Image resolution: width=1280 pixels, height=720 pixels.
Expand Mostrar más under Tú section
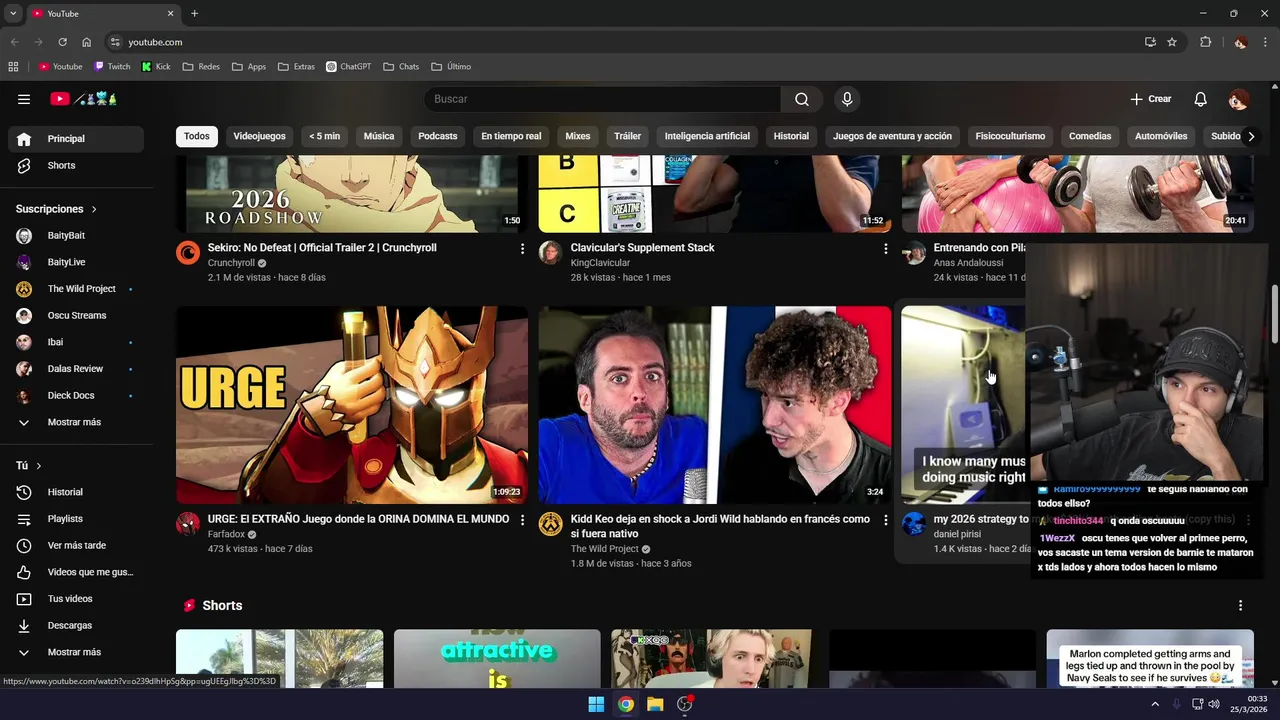(x=76, y=652)
